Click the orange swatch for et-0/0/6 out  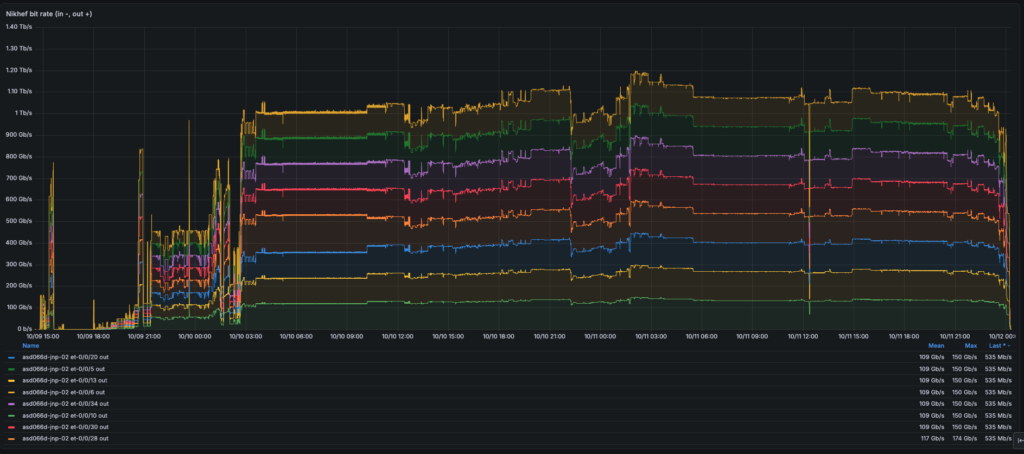(x=12, y=393)
